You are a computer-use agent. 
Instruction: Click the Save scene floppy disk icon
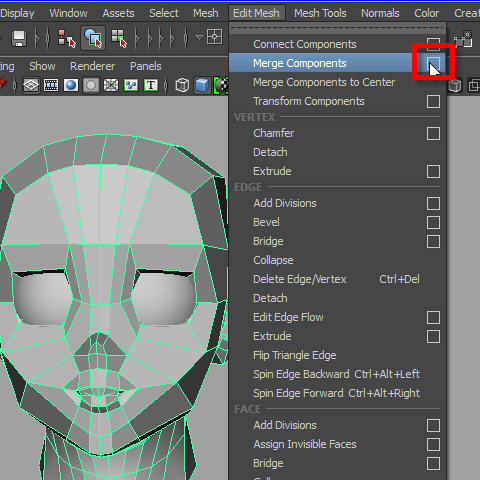coord(19,38)
